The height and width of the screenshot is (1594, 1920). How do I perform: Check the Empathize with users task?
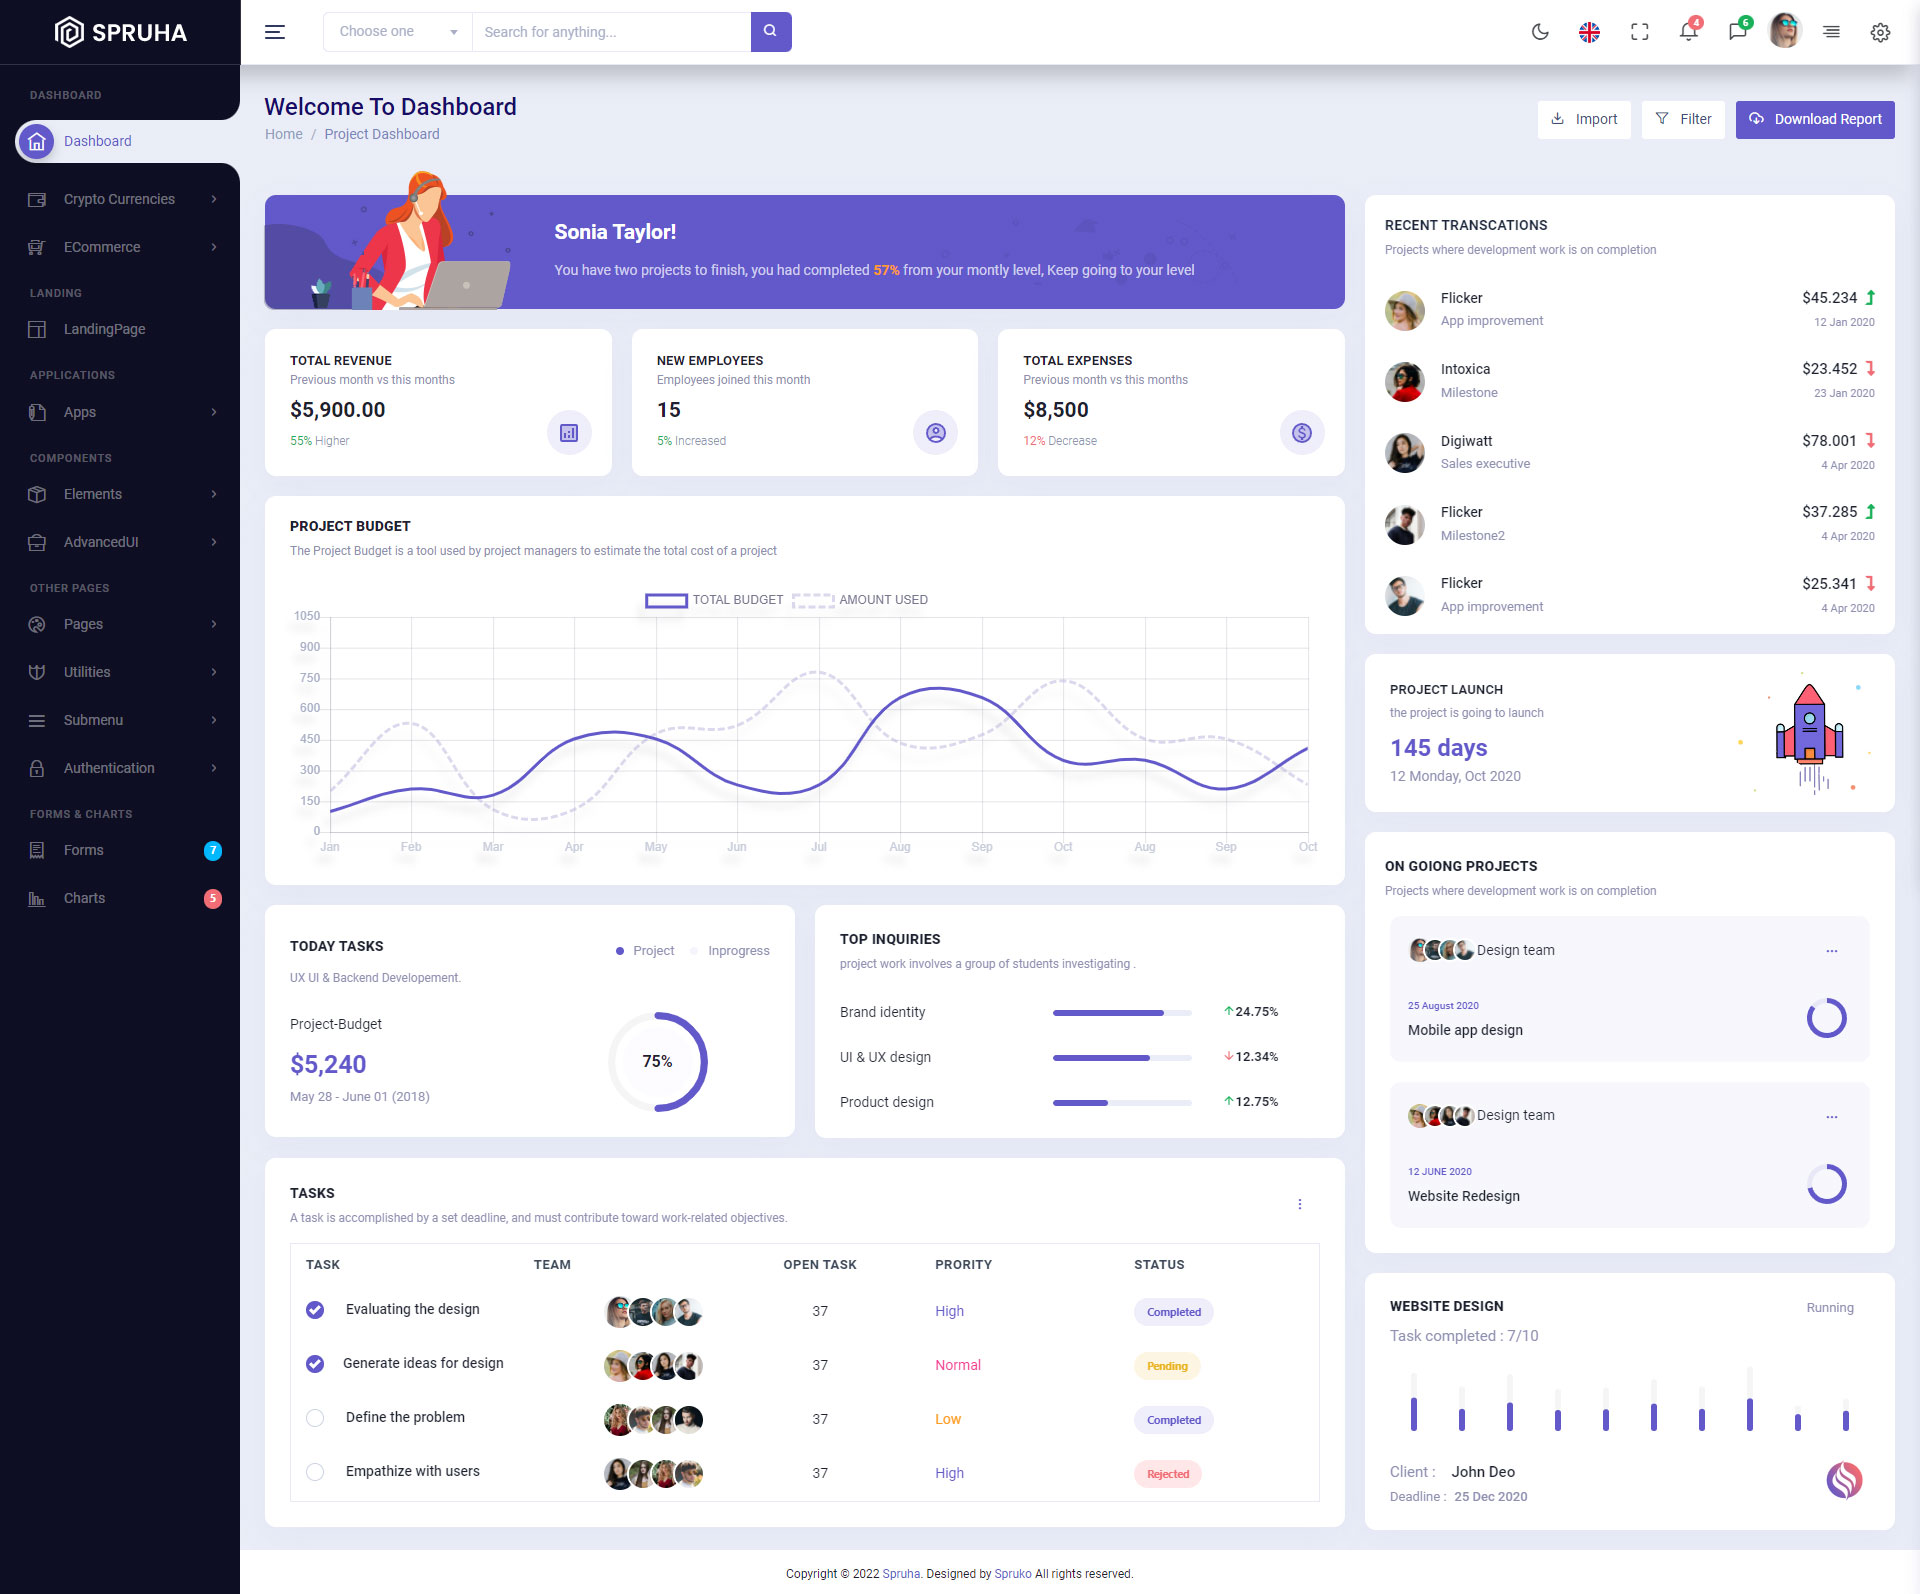[x=315, y=1472]
